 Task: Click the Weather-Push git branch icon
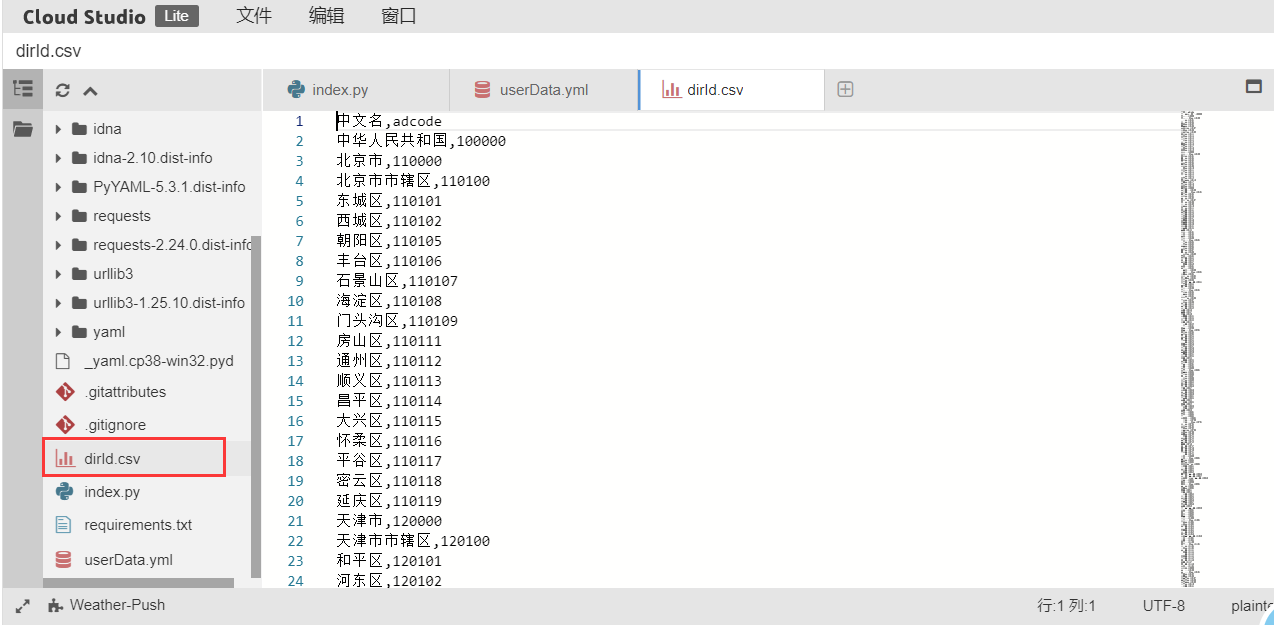click(x=54, y=605)
